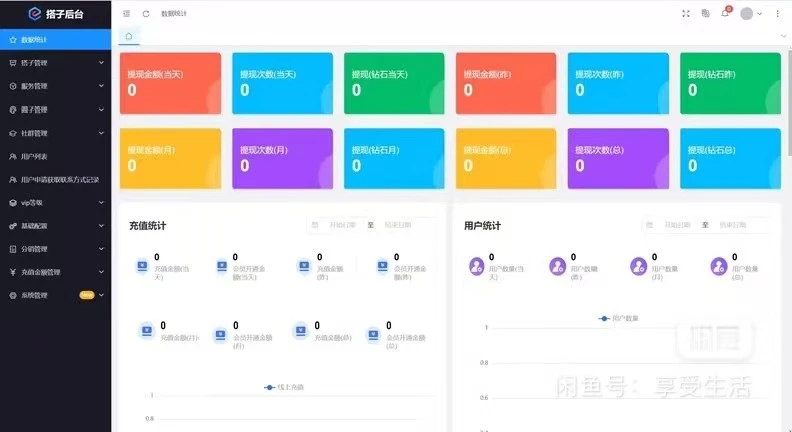Click the 搭子后台 logo icon
This screenshot has height=432, width=792.
[x=34, y=14]
